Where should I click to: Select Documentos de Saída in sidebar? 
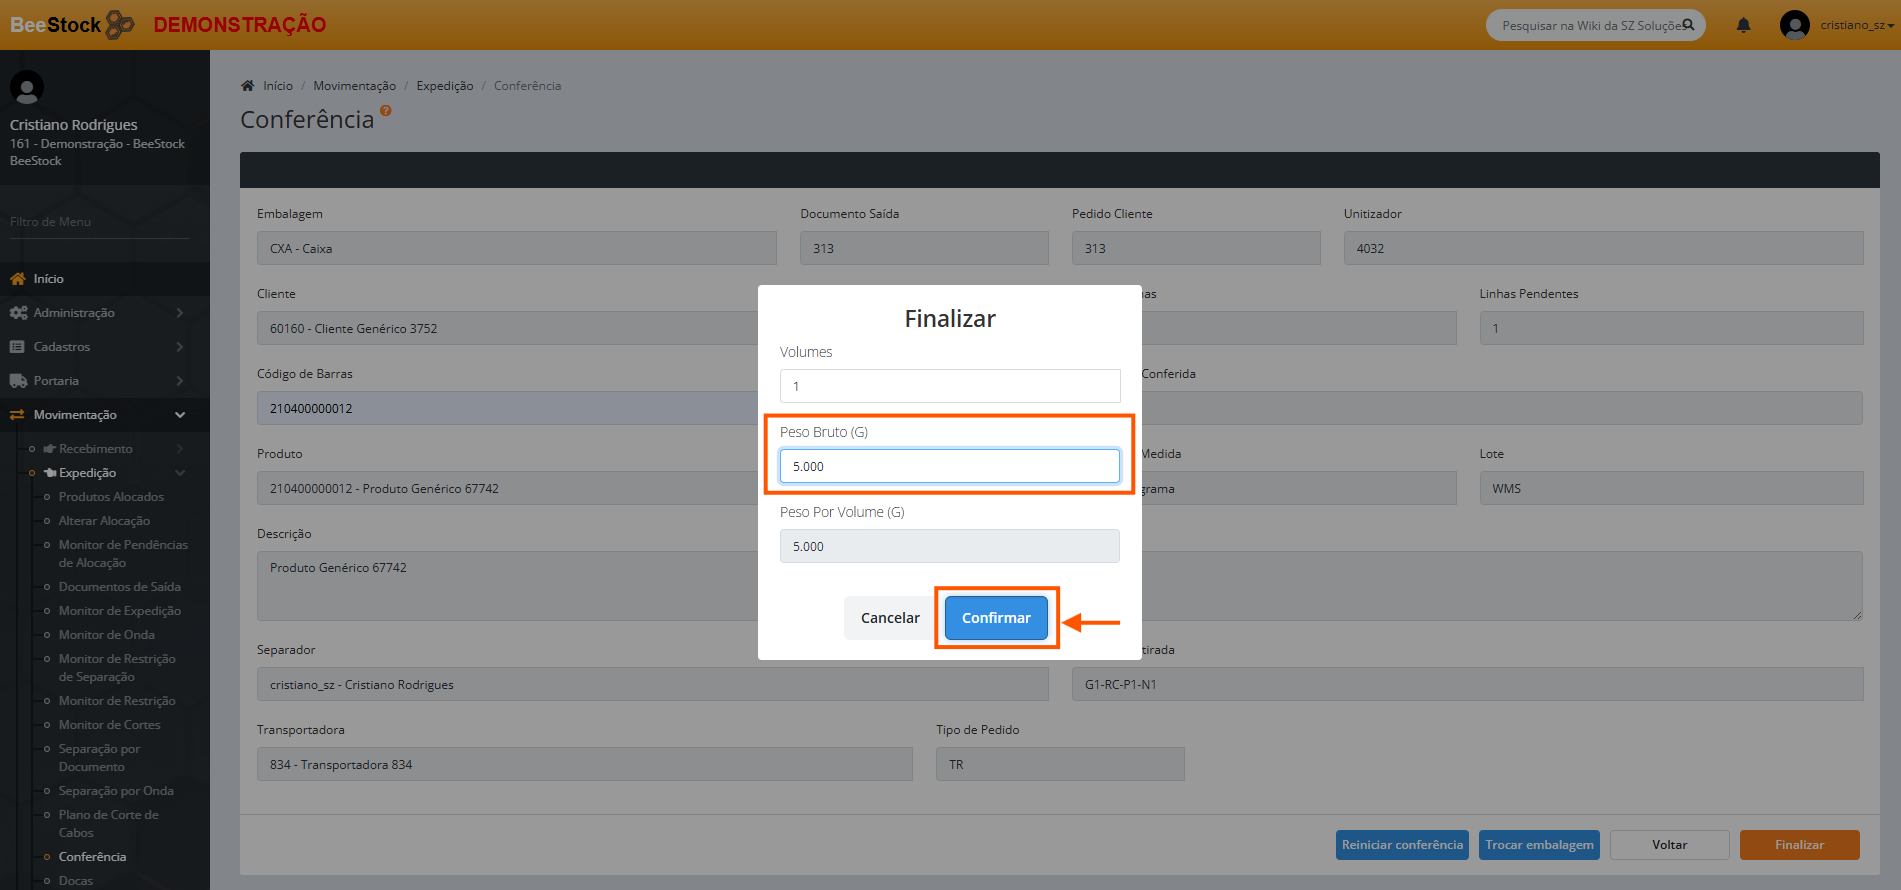pos(119,587)
